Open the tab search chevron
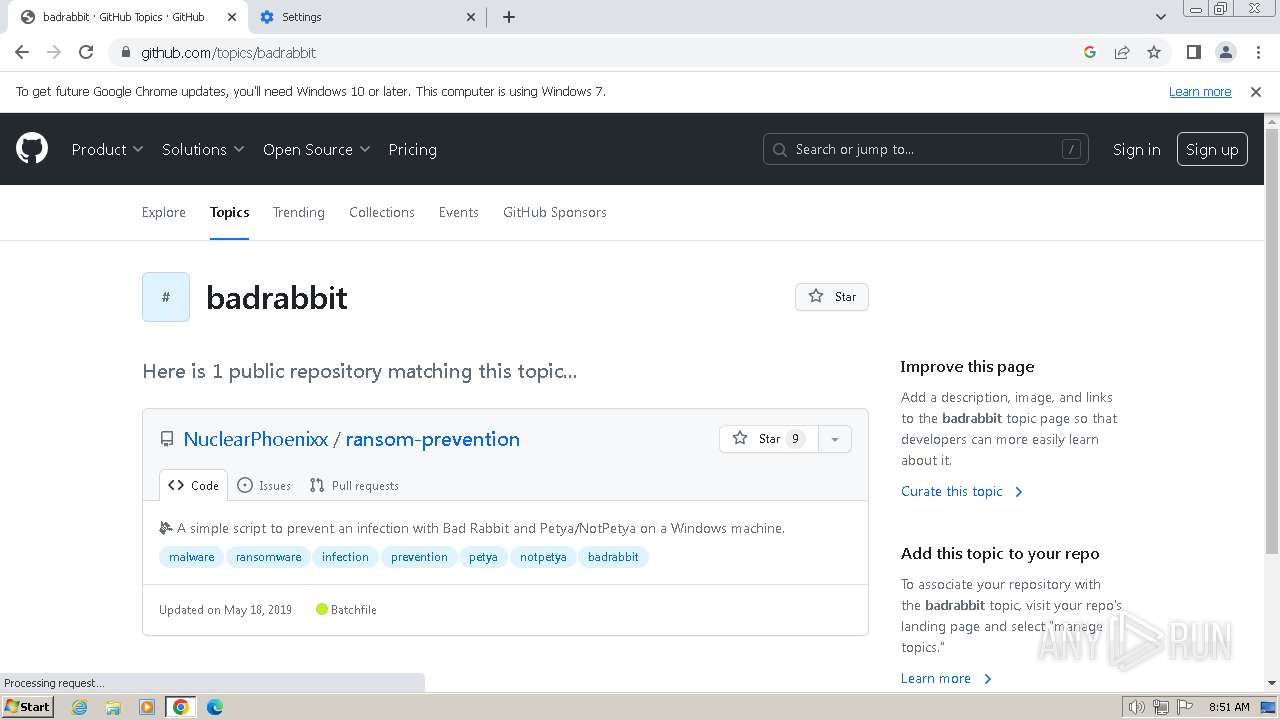Viewport: 1280px width, 720px height. click(x=1160, y=17)
